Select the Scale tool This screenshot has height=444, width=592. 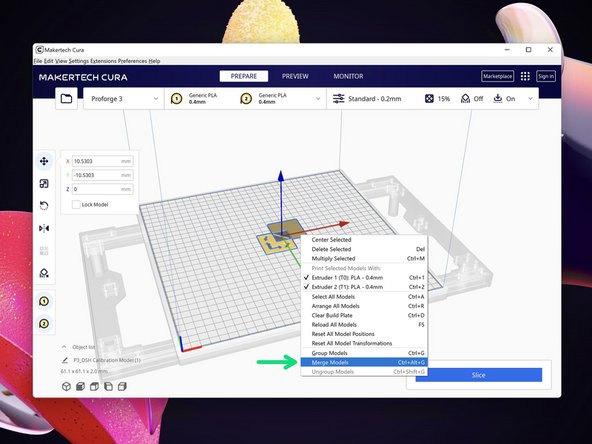[44, 183]
